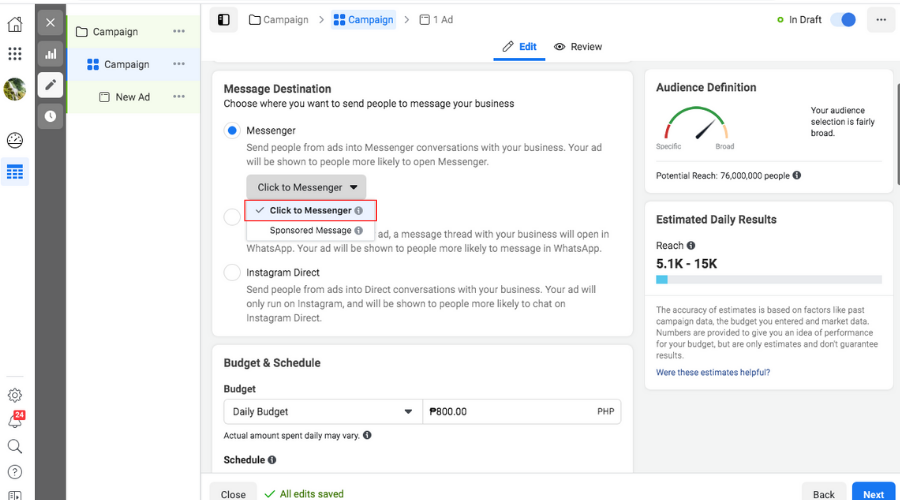Click the Close button
The width and height of the screenshot is (900, 500).
233,493
